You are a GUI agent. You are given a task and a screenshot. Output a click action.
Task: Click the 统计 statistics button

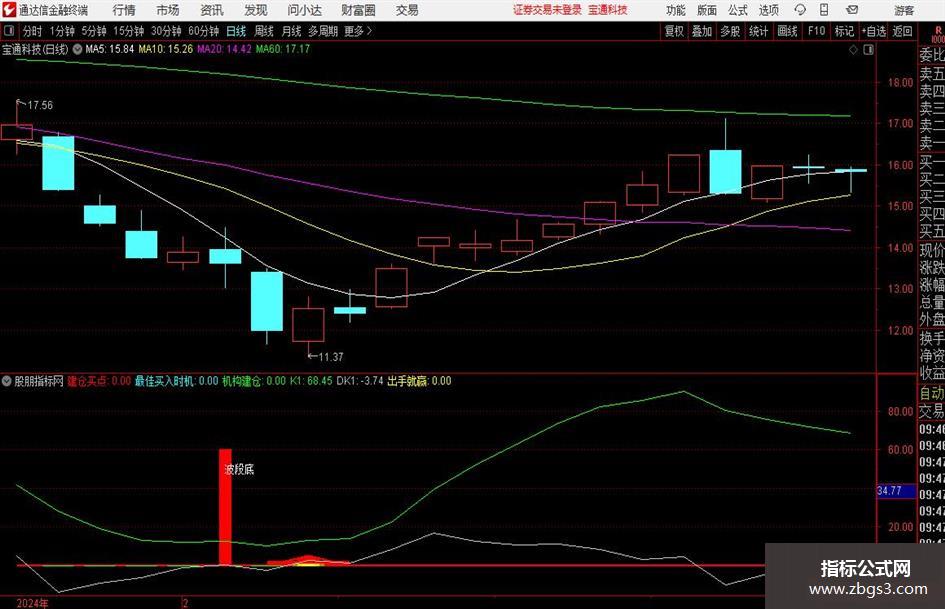pyautogui.click(x=758, y=31)
